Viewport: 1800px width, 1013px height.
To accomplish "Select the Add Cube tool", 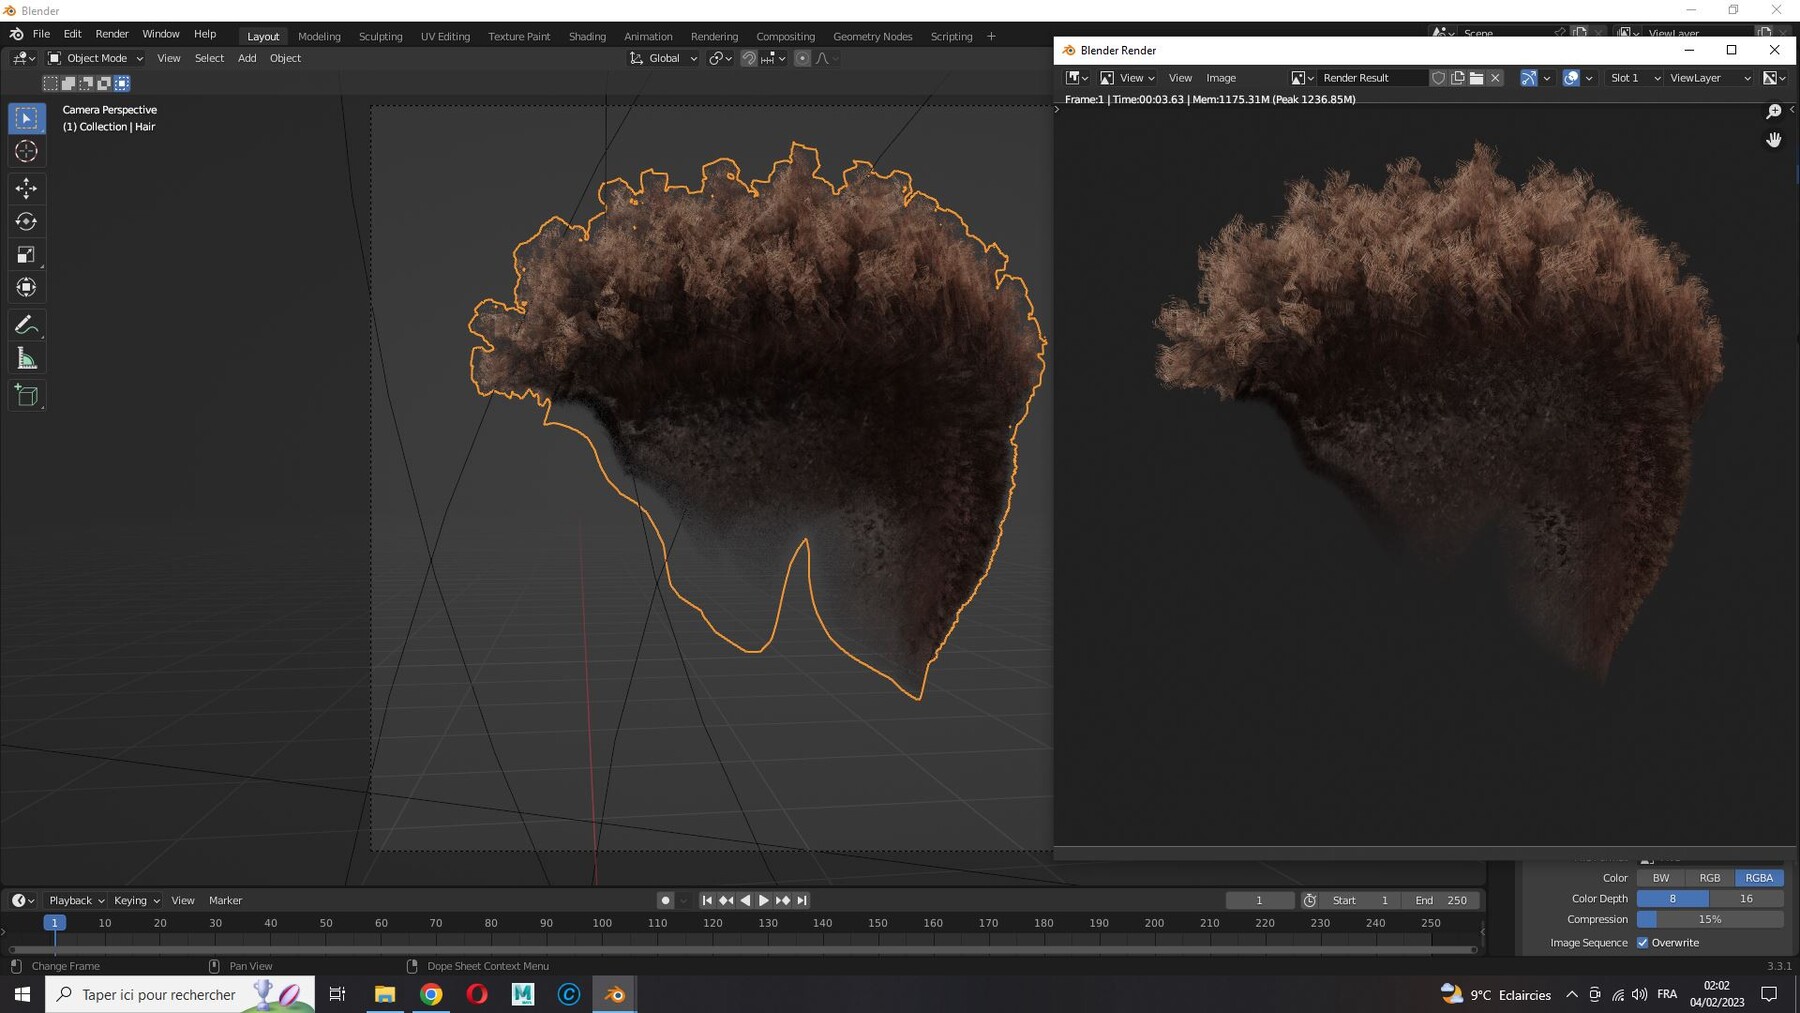I will click(x=27, y=395).
